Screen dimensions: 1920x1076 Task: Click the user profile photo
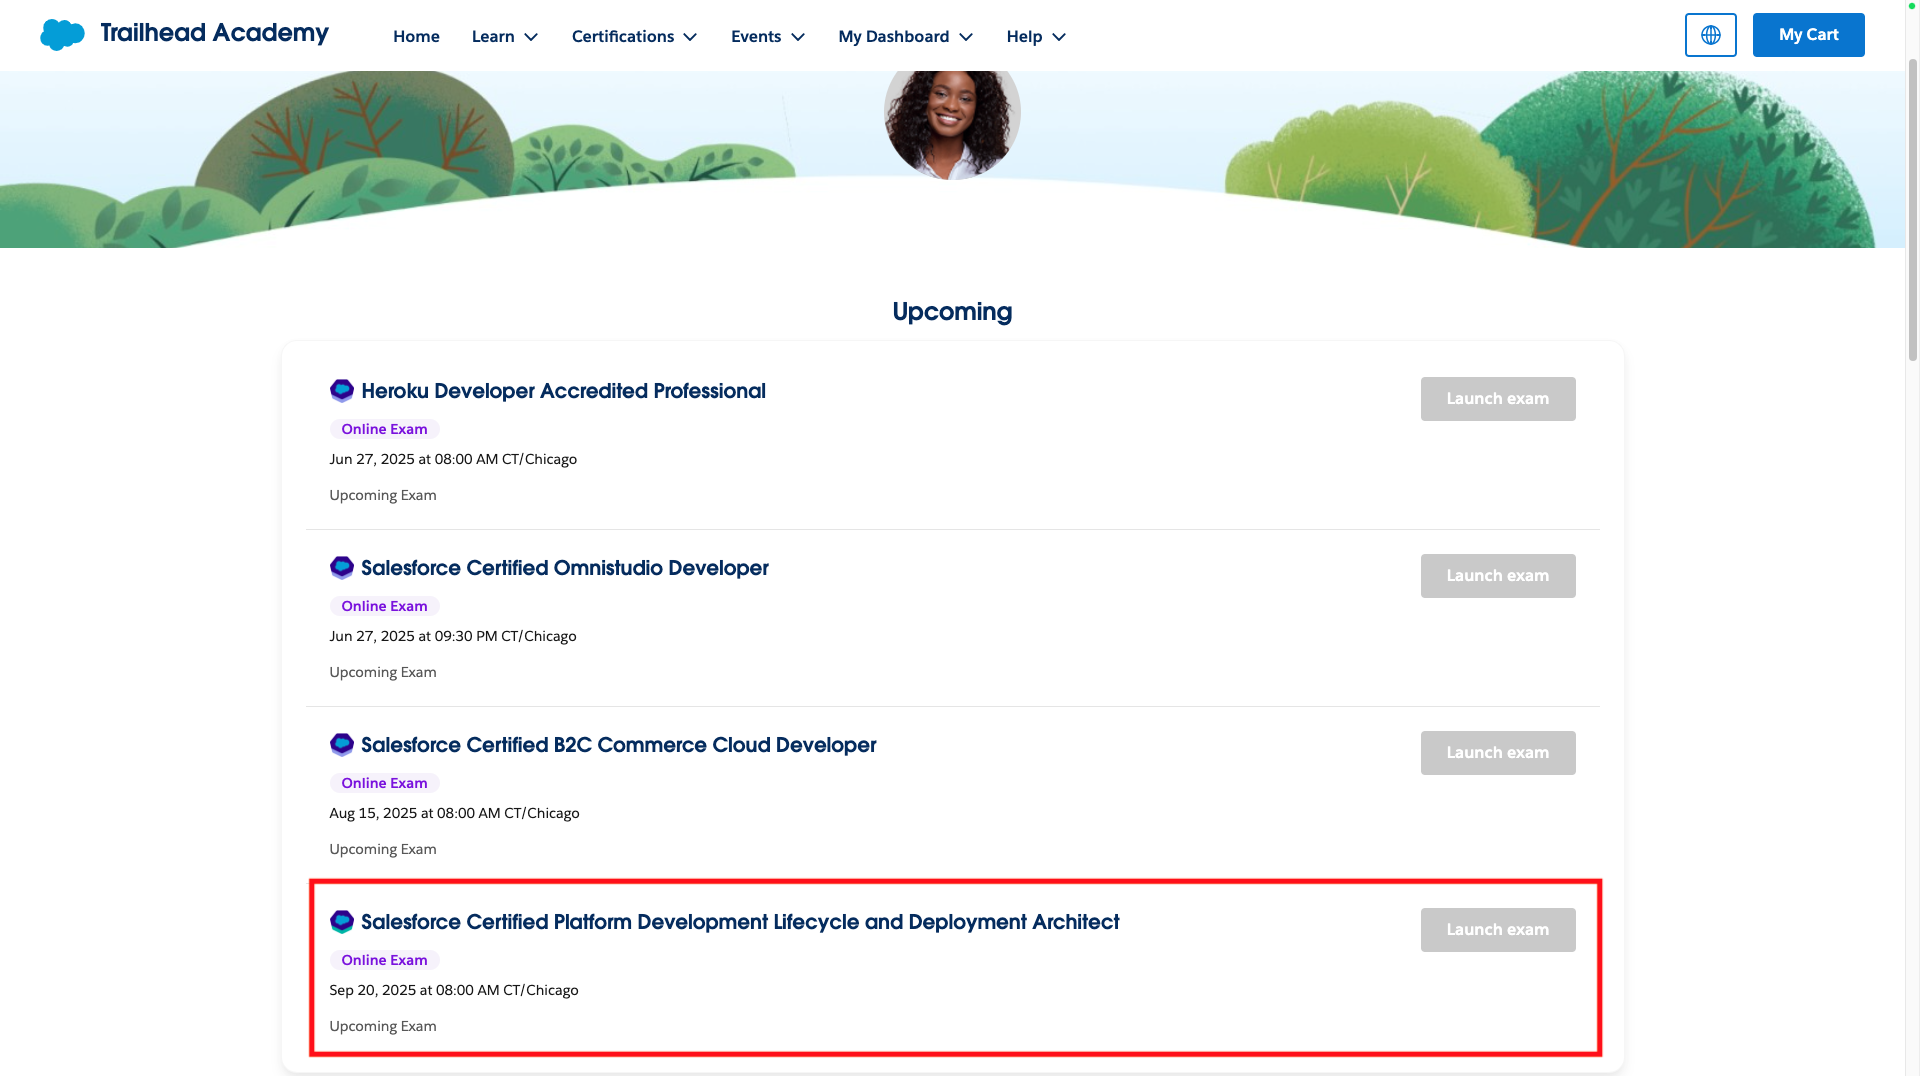coord(952,123)
